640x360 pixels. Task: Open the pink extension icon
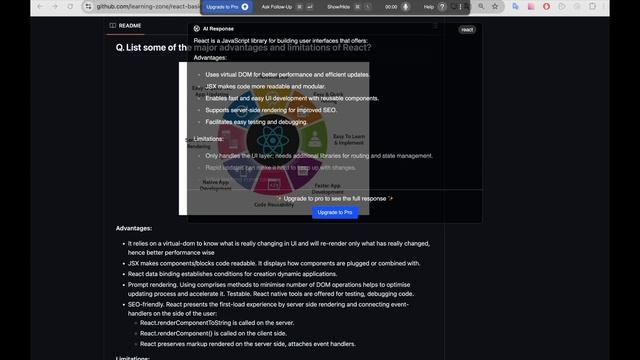click(531, 7)
